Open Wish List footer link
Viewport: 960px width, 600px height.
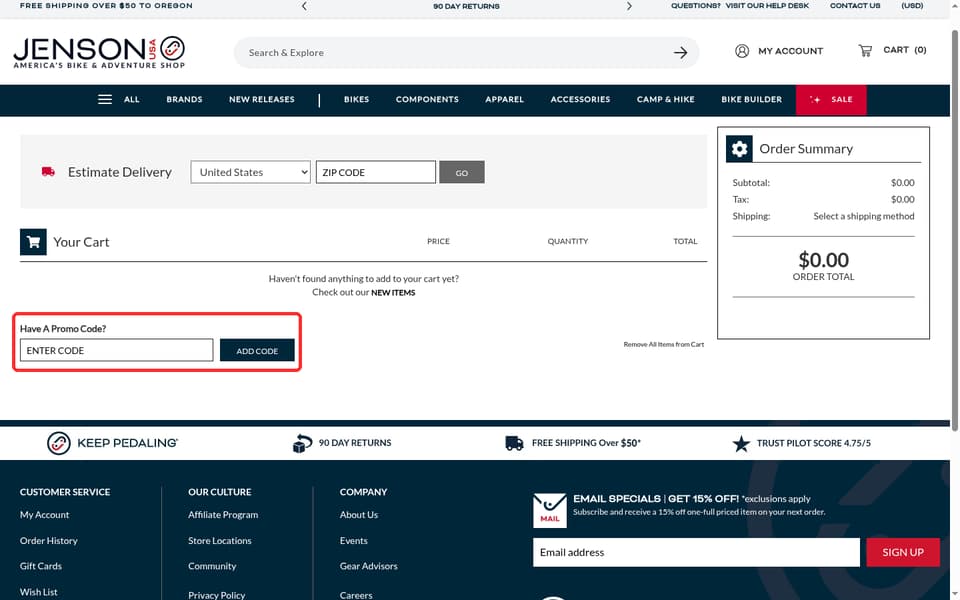click(39, 592)
